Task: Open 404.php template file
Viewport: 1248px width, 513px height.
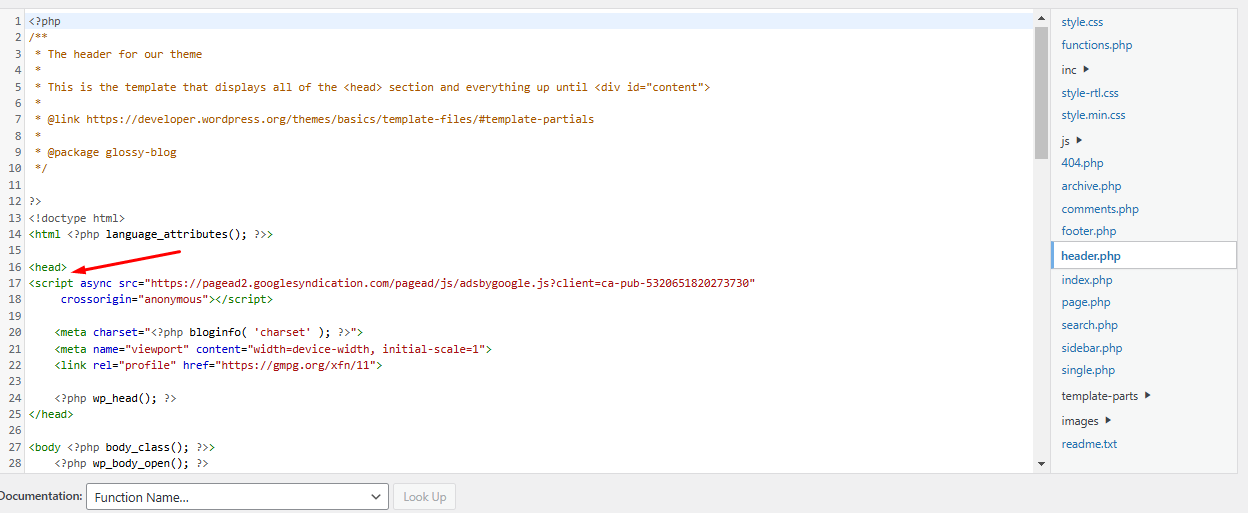Action: point(1082,163)
